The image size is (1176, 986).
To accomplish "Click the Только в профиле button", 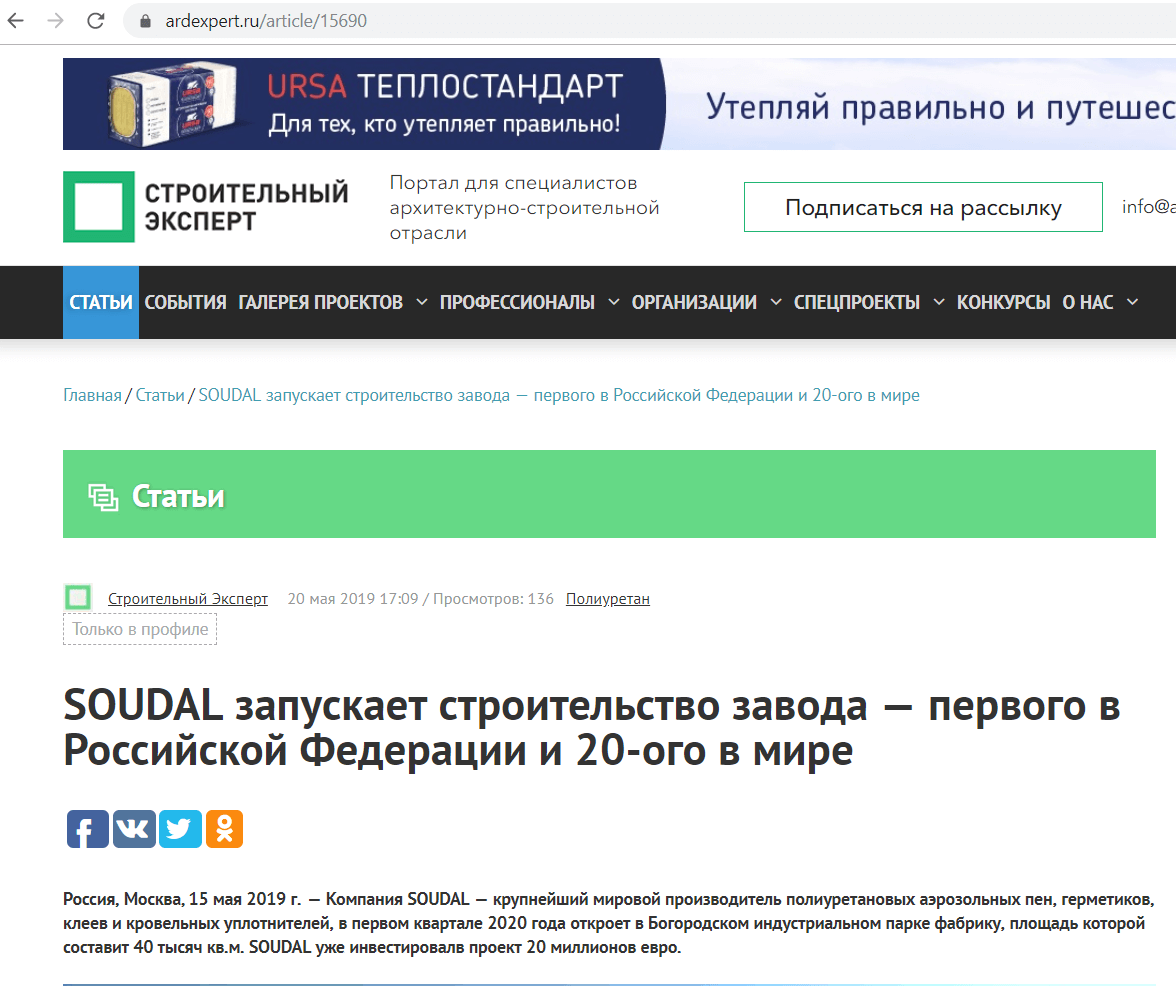I will tap(140, 629).
